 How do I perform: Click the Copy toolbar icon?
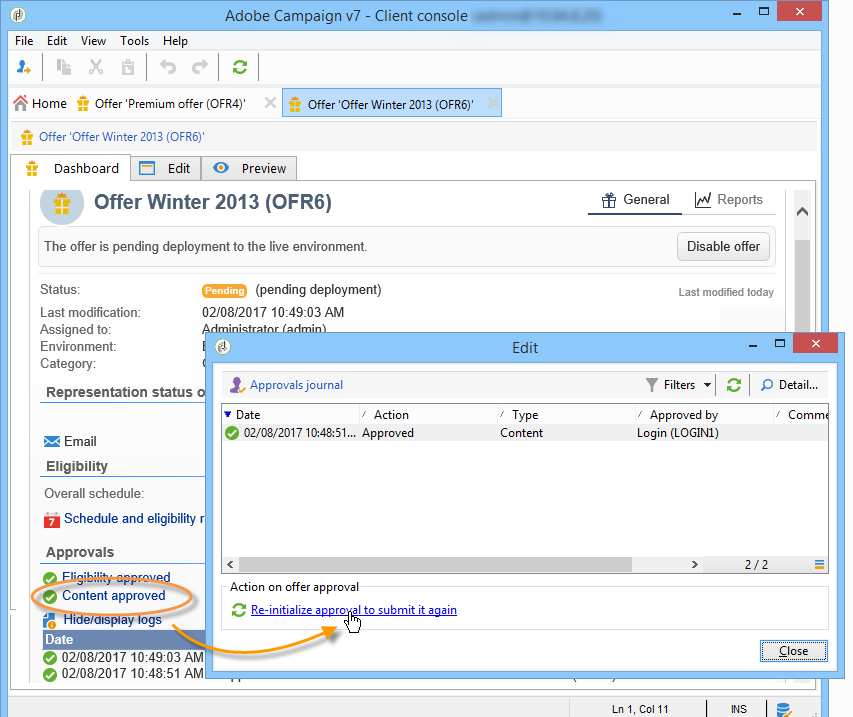click(x=64, y=67)
